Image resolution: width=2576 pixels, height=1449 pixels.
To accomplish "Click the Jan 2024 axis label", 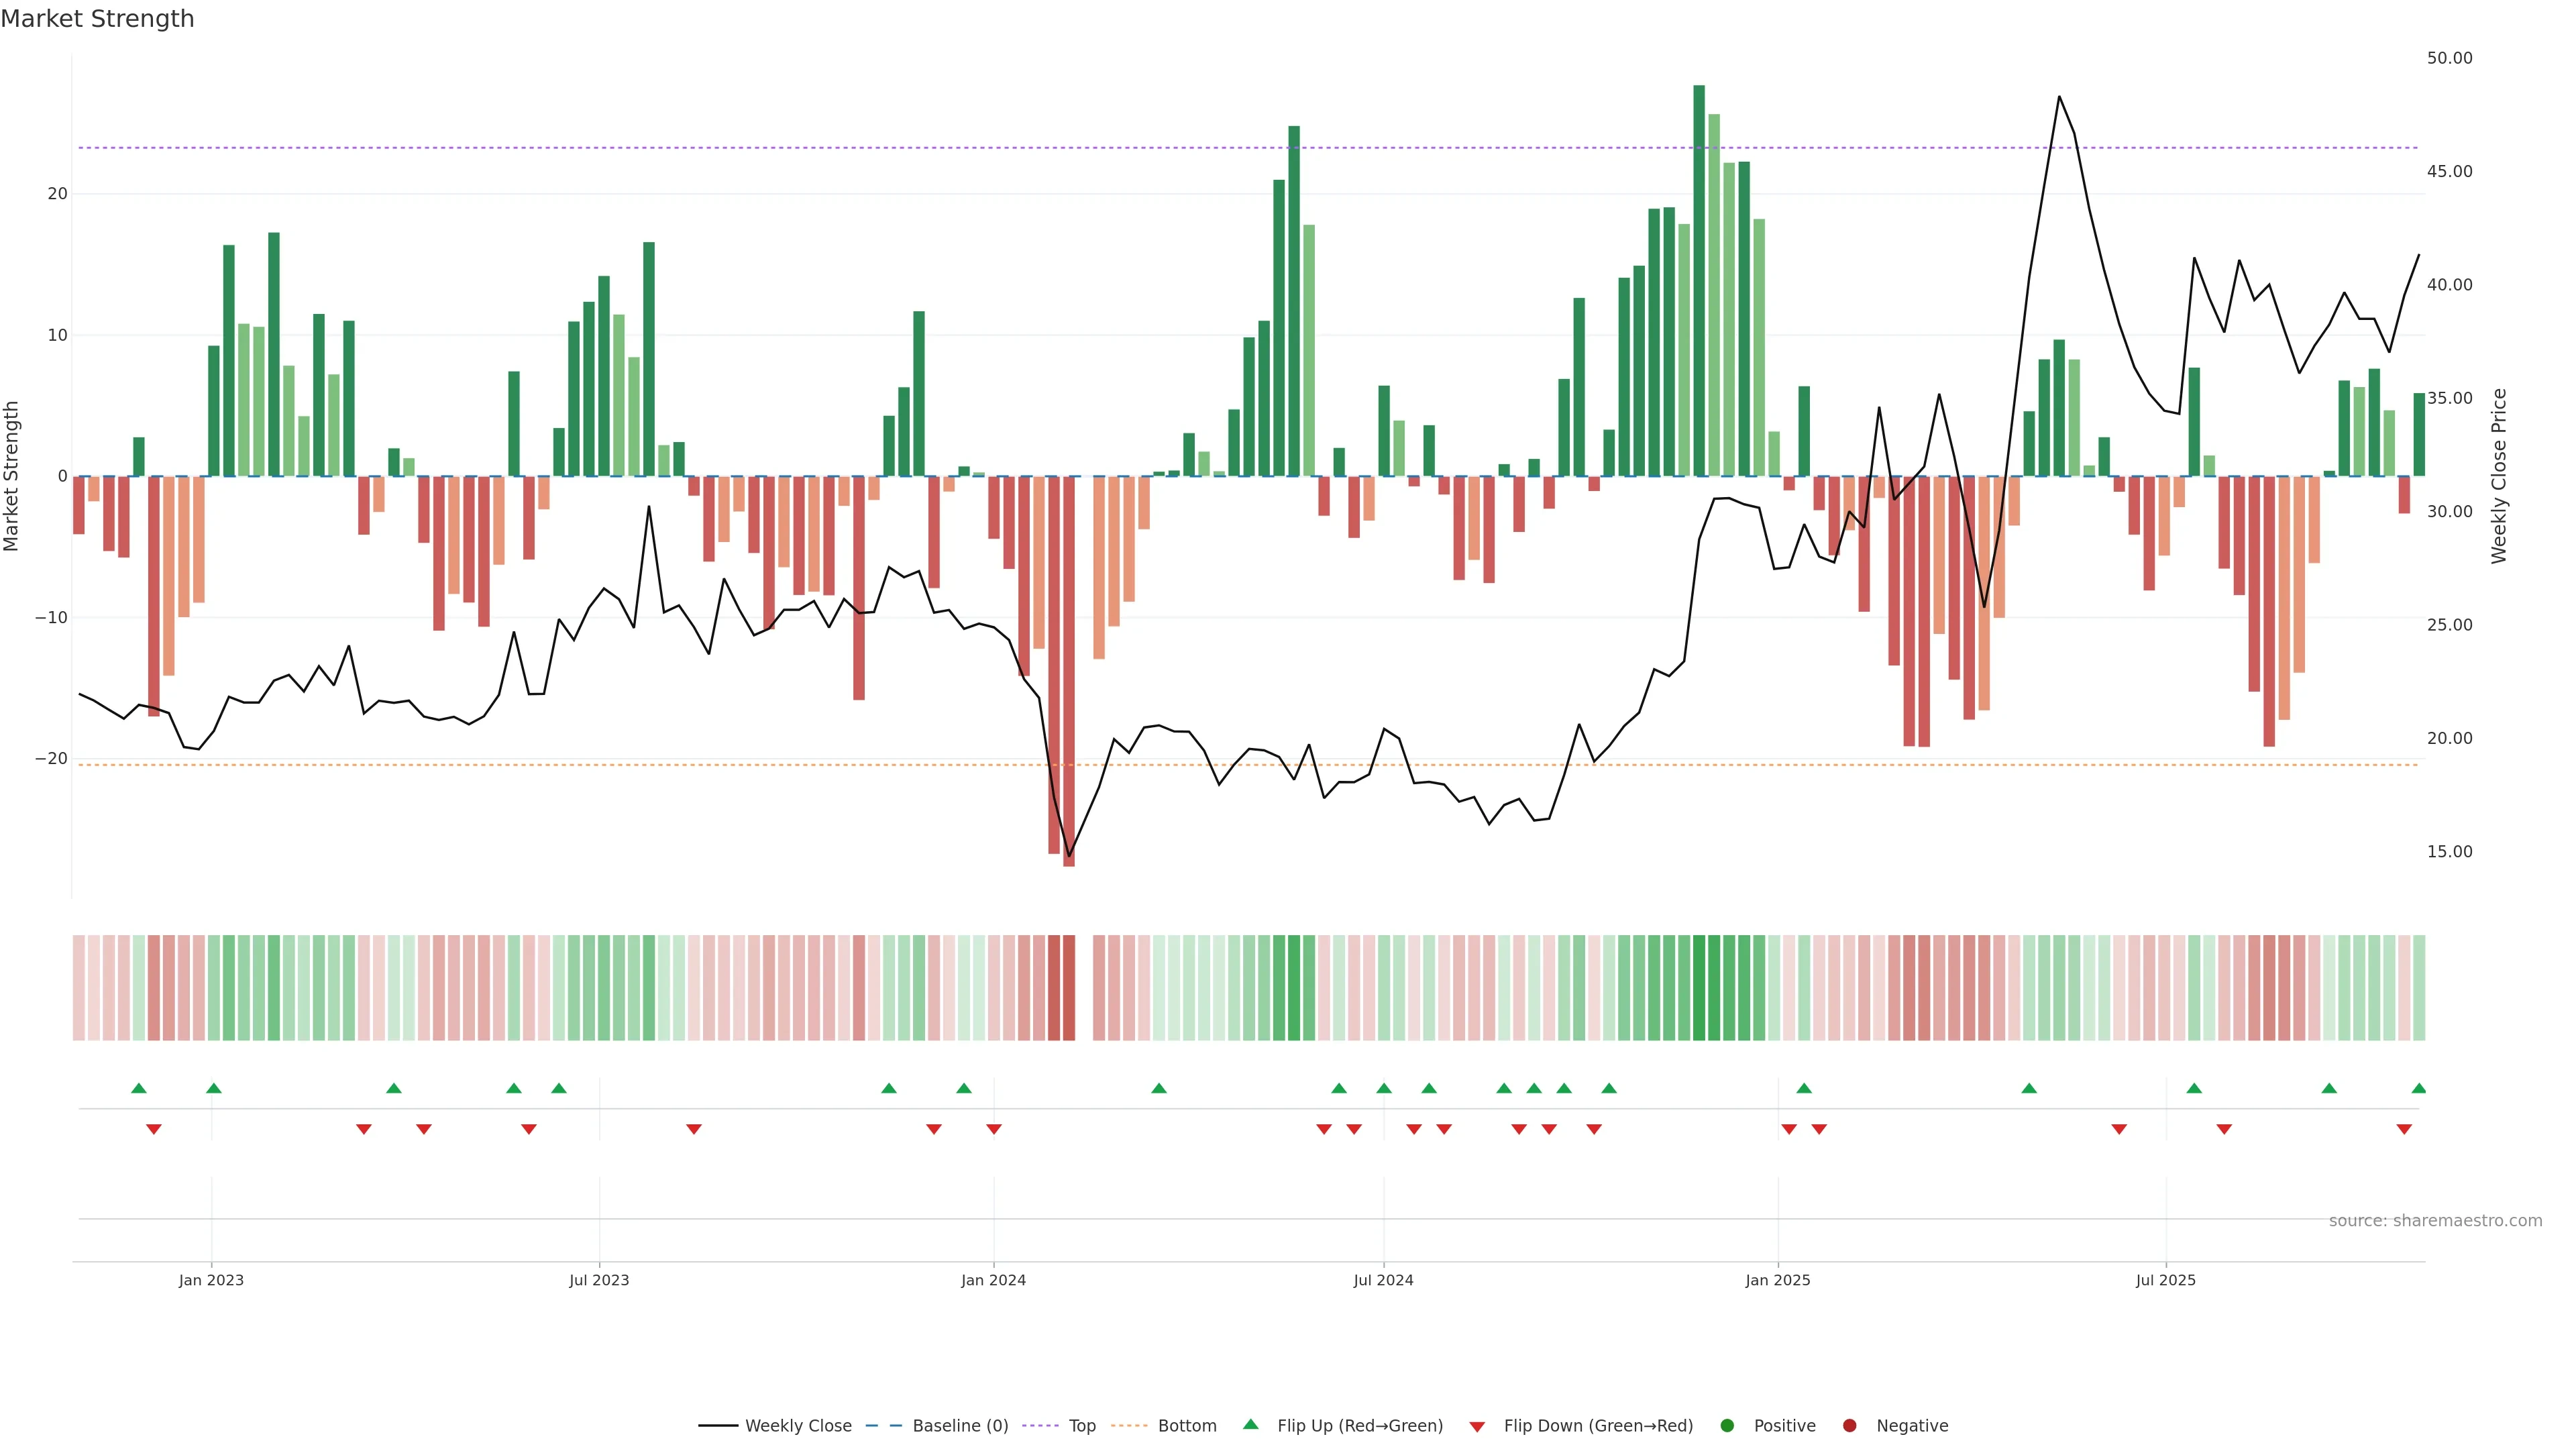I will (x=993, y=1280).
